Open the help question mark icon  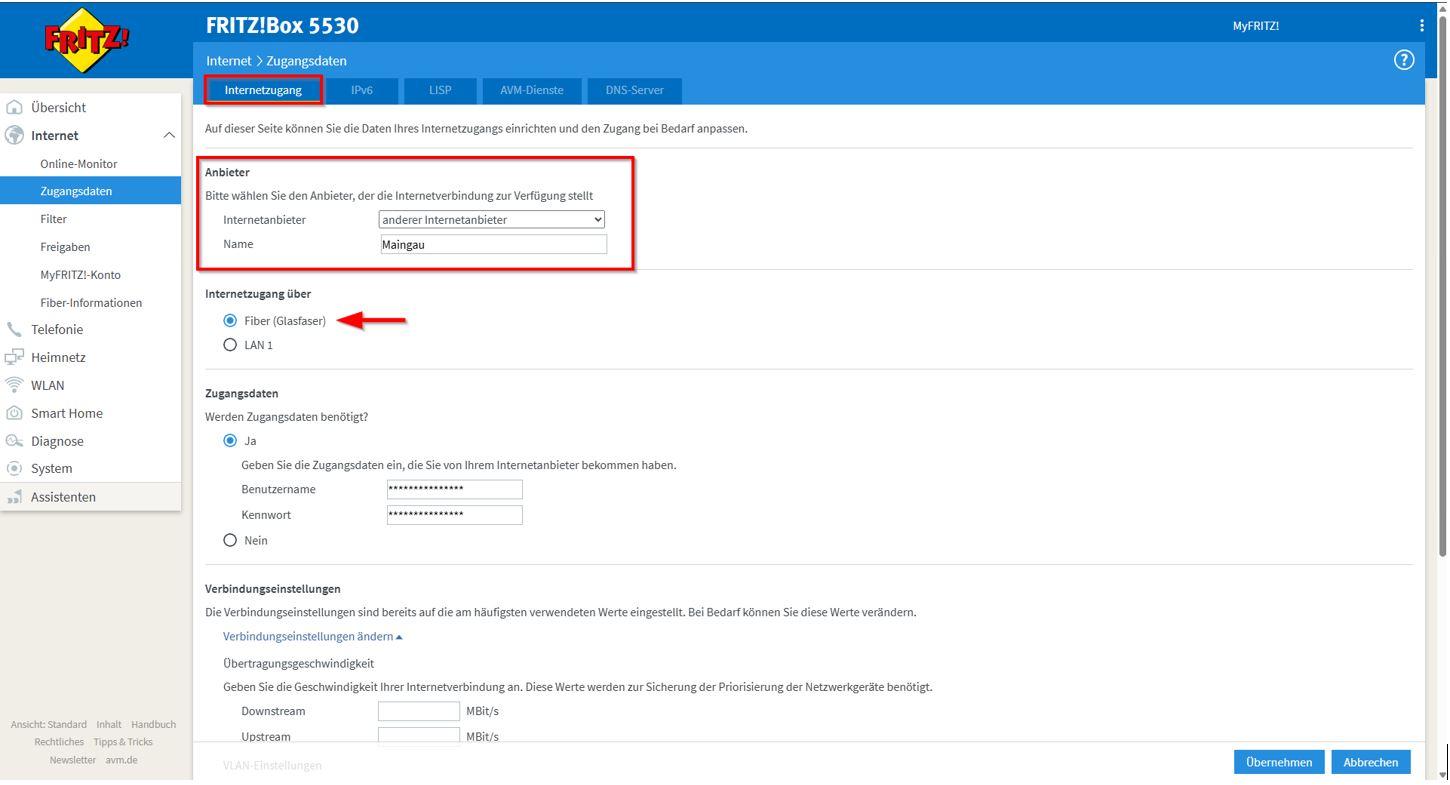[x=1404, y=60]
